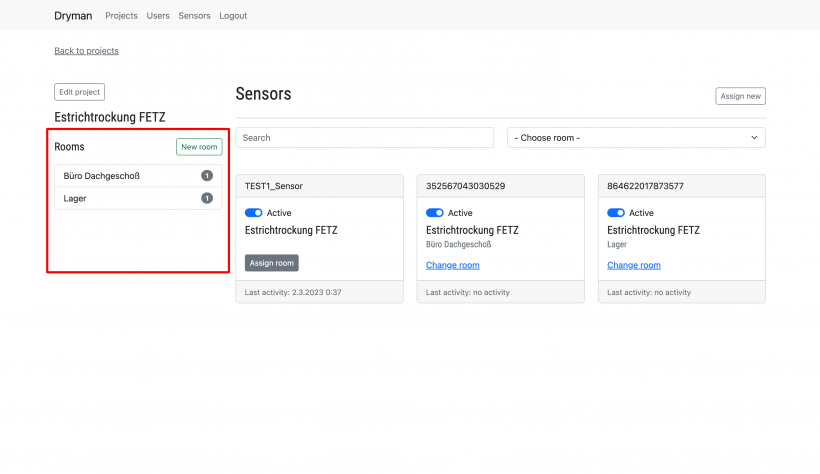Toggle Active switch for TEST1_Sensor
820x474 pixels.
click(254, 213)
